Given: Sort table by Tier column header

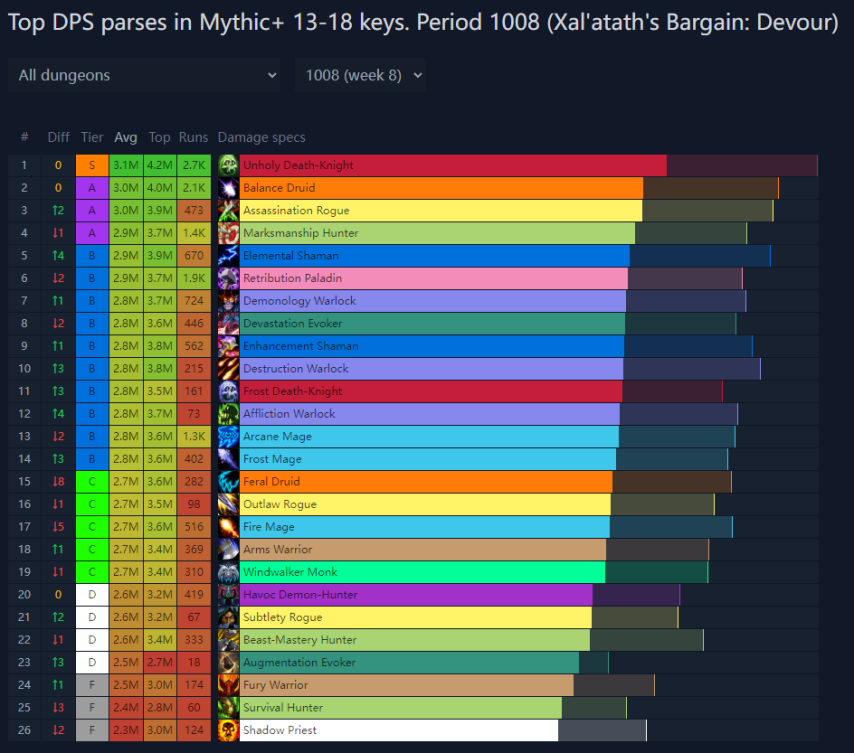Looking at the screenshot, I should point(92,138).
